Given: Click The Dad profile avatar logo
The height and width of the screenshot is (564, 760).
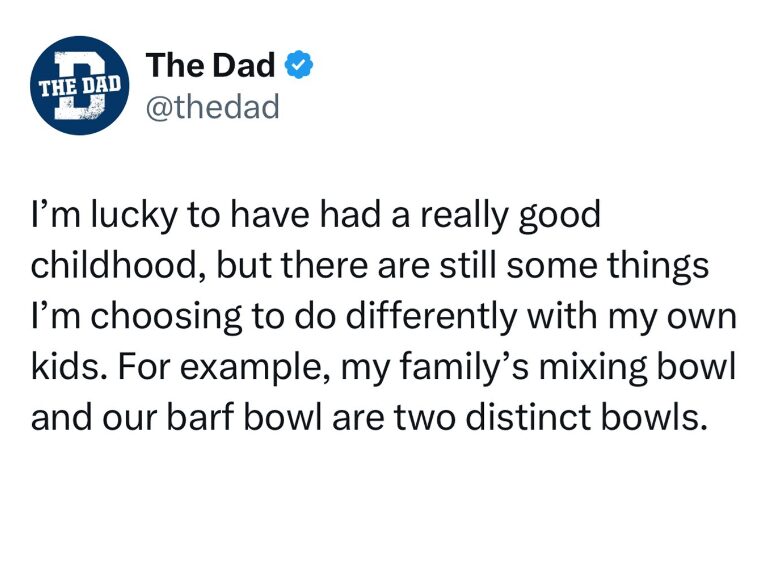Looking at the screenshot, I should [79, 86].
